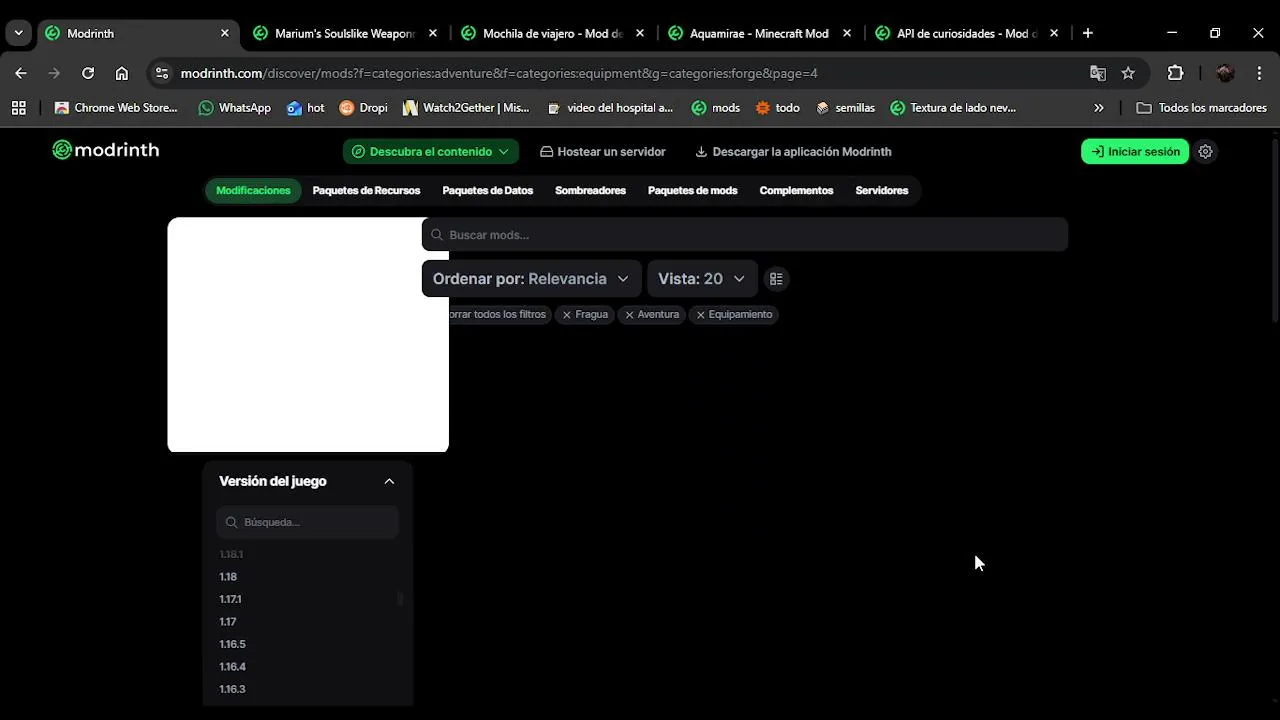The width and height of the screenshot is (1280, 720).
Task: Open Todos los marcadores folder
Action: pos(1202,107)
